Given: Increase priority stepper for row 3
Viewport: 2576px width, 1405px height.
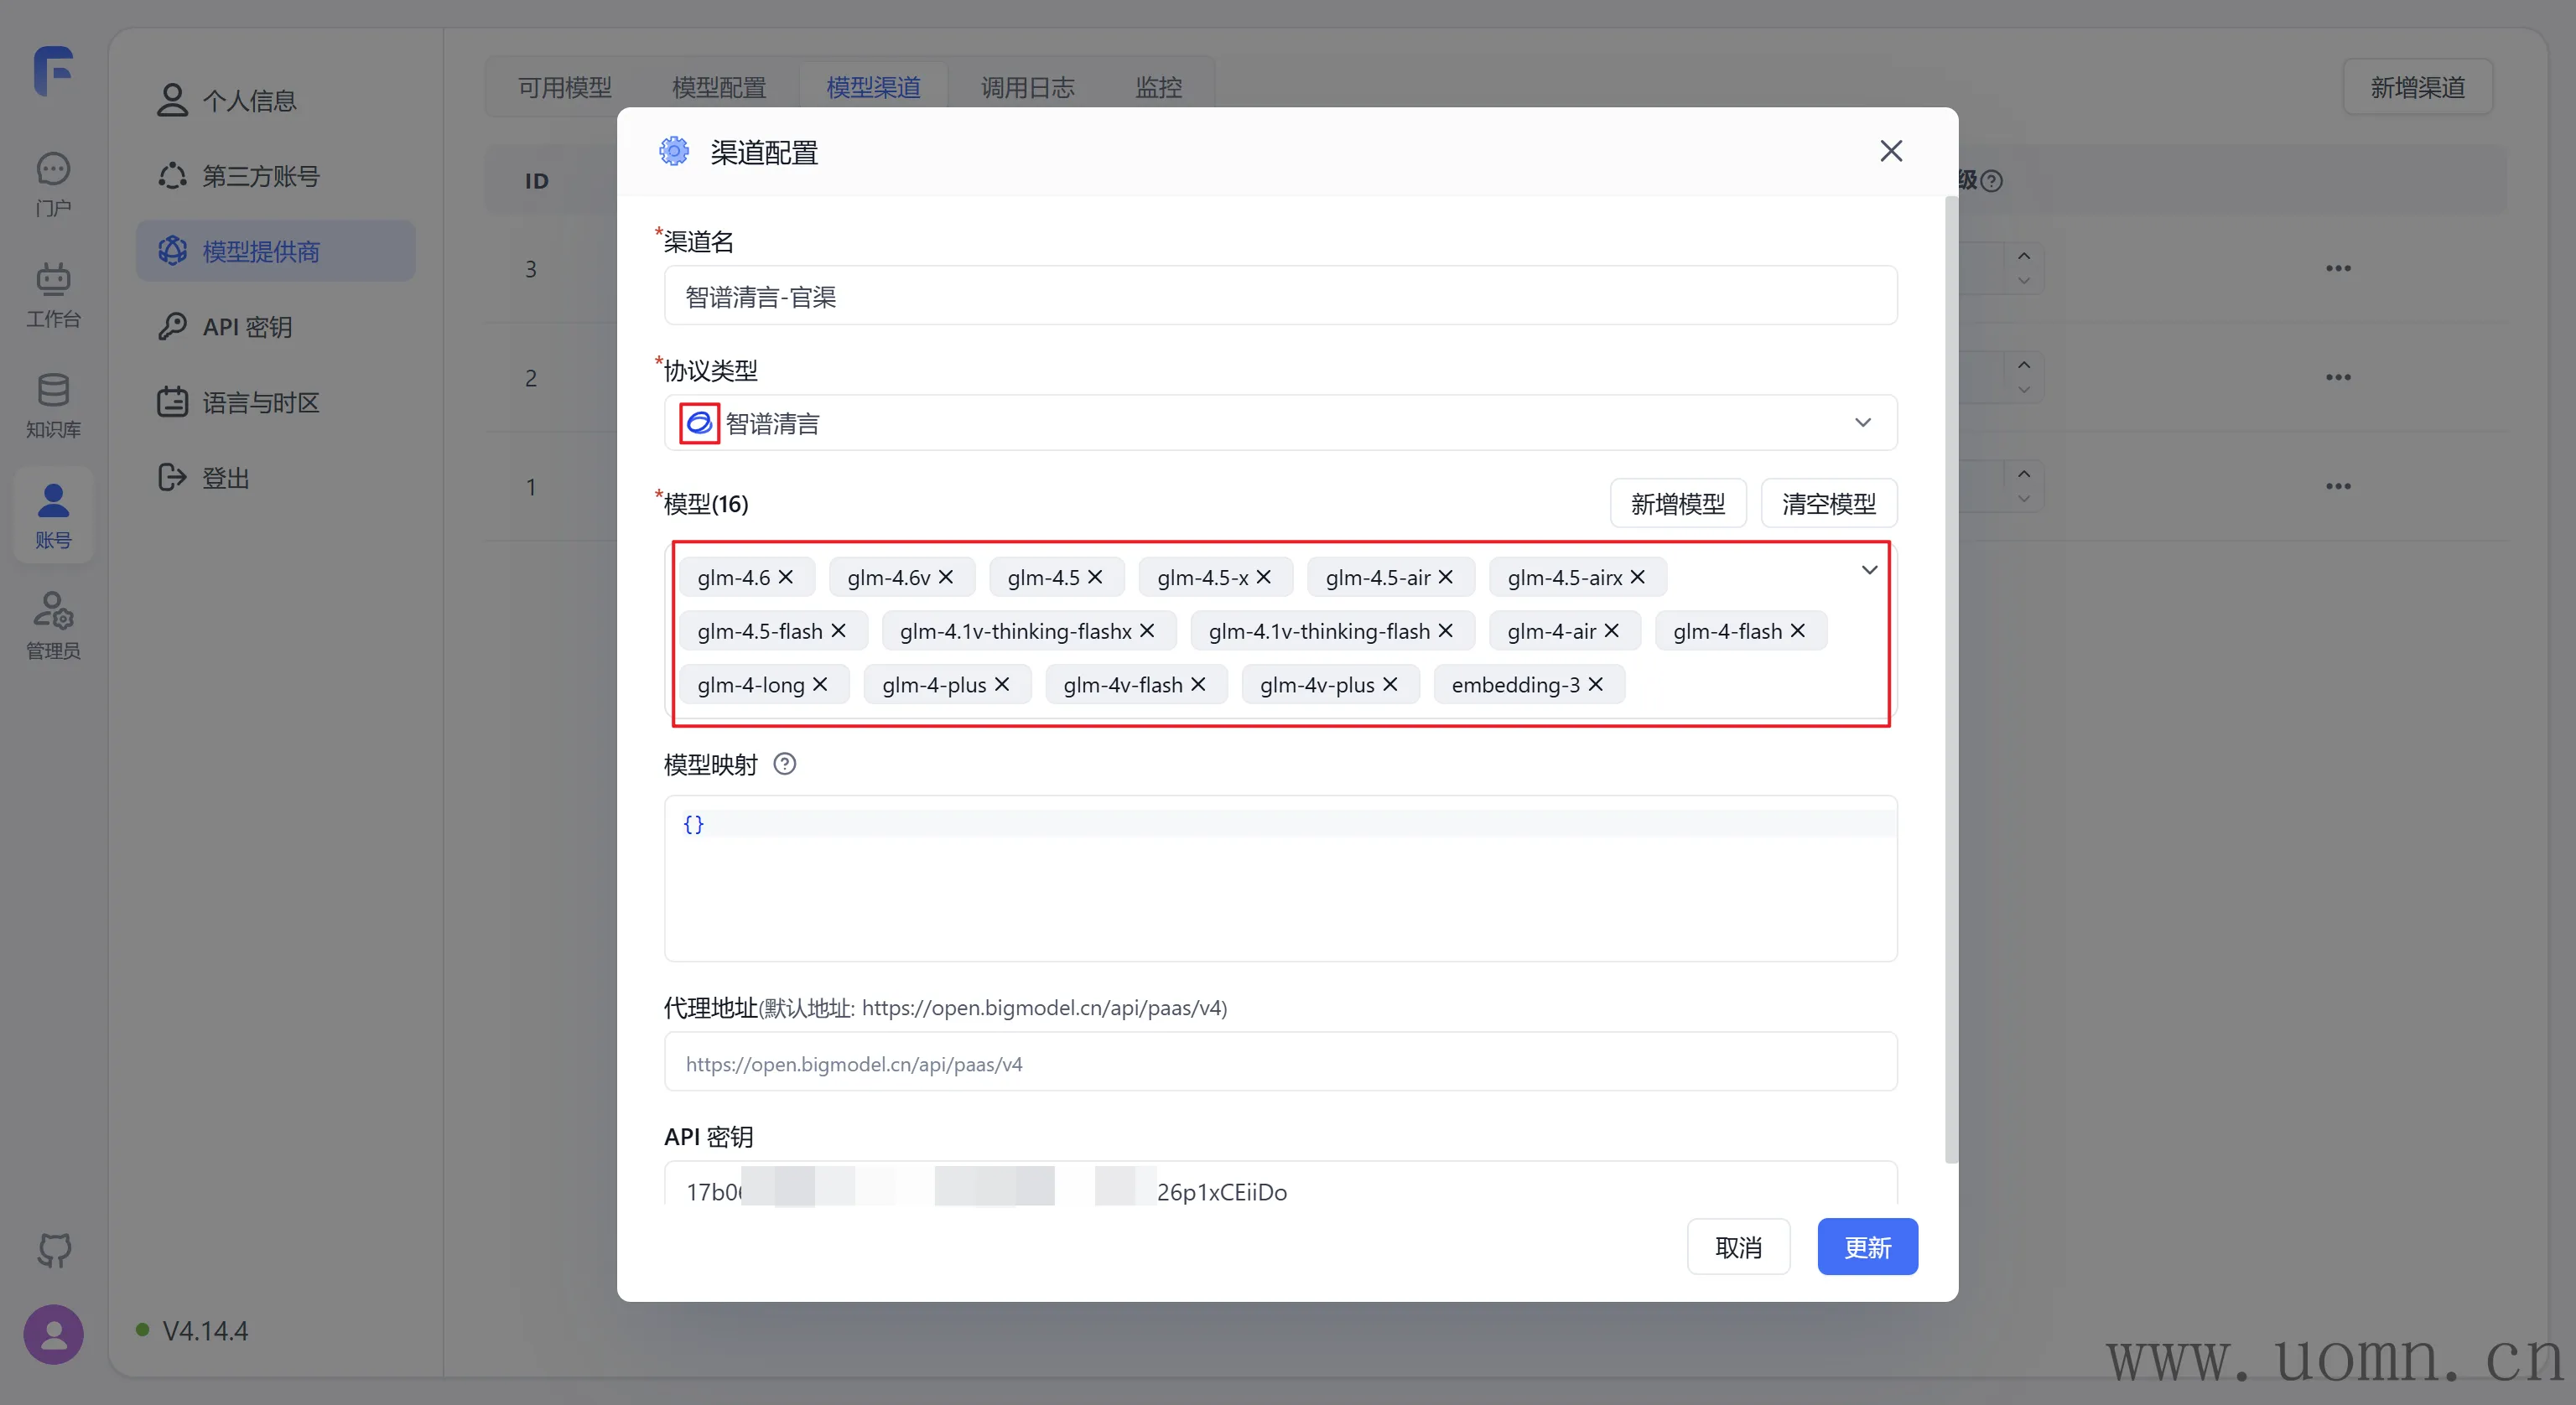Looking at the screenshot, I should tap(2024, 256).
